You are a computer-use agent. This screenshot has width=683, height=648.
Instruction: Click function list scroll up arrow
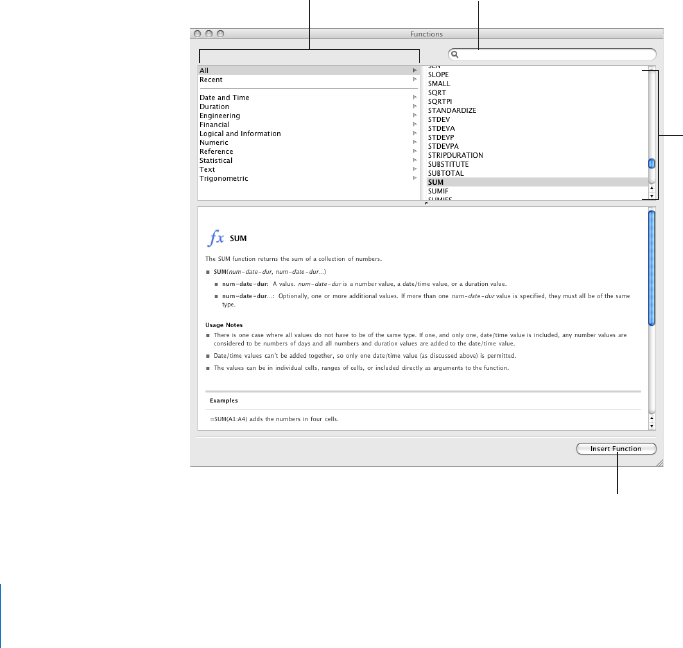tap(652, 188)
